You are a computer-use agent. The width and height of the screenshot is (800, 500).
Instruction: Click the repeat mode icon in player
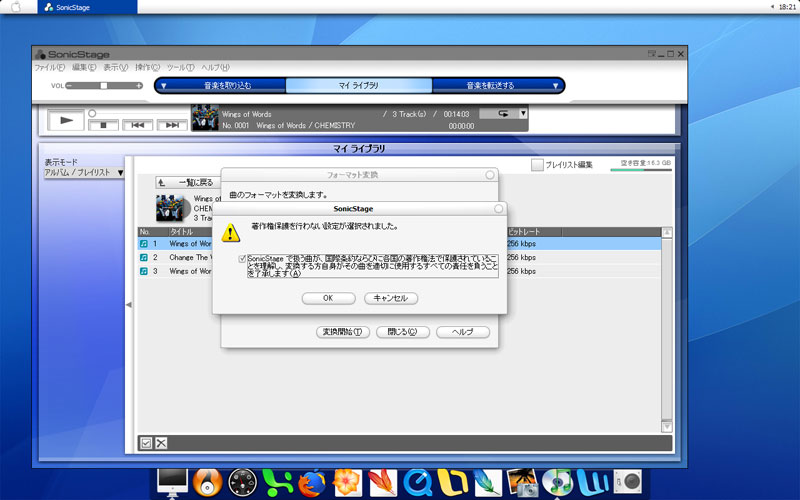point(503,113)
